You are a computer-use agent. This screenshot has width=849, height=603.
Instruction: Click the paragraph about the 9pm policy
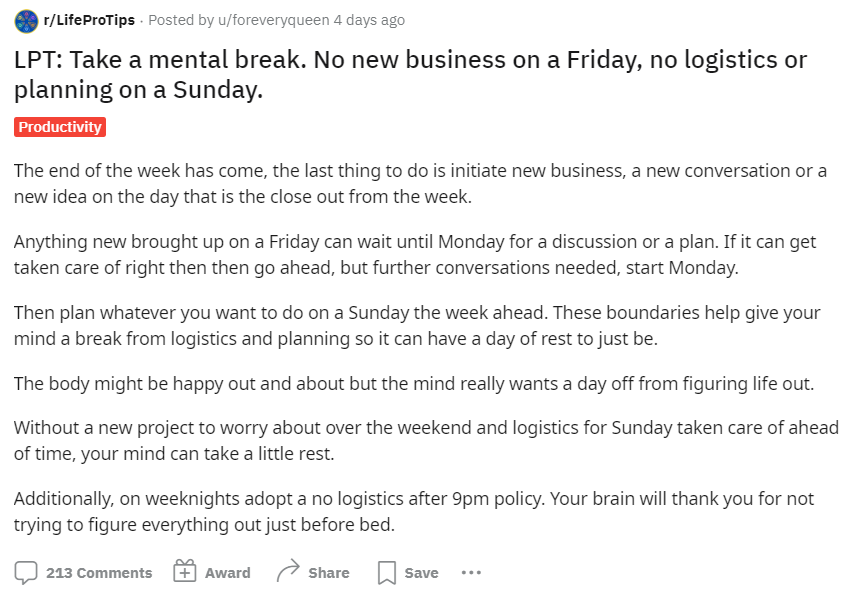pyautogui.click(x=414, y=512)
